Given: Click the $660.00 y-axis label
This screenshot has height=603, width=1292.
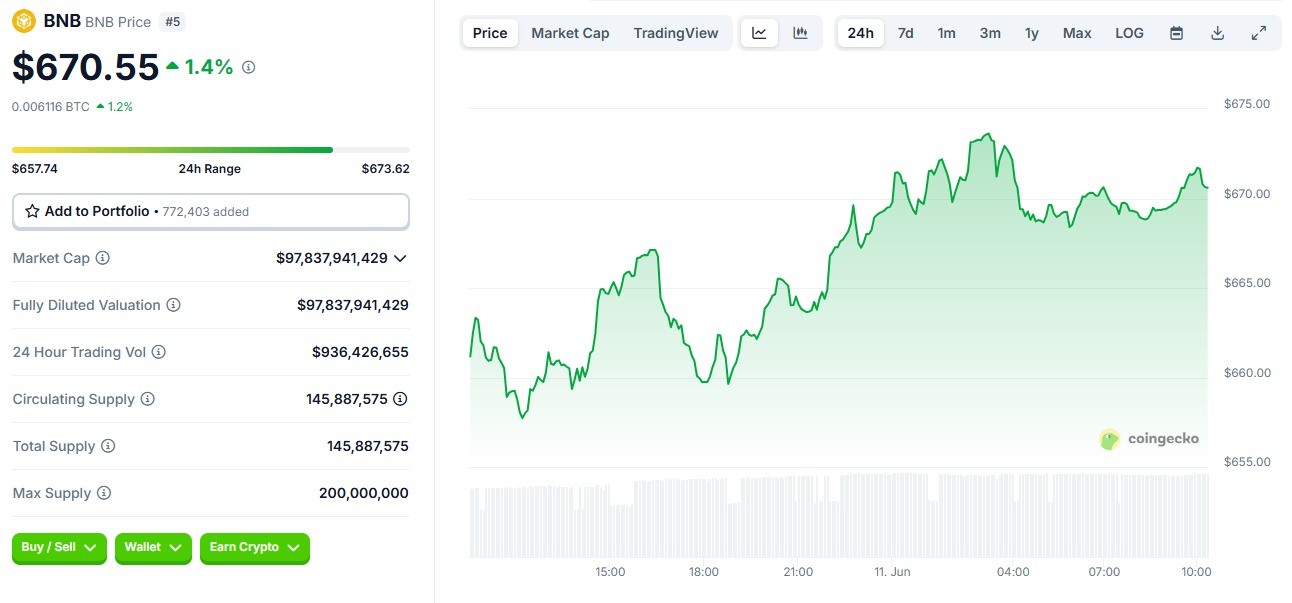Looking at the screenshot, I should [1247, 373].
